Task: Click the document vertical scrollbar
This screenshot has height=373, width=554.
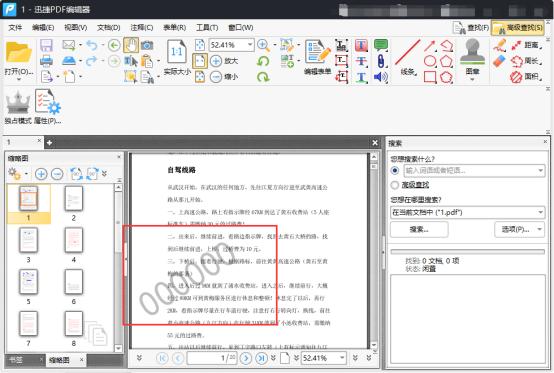Action: [374, 251]
